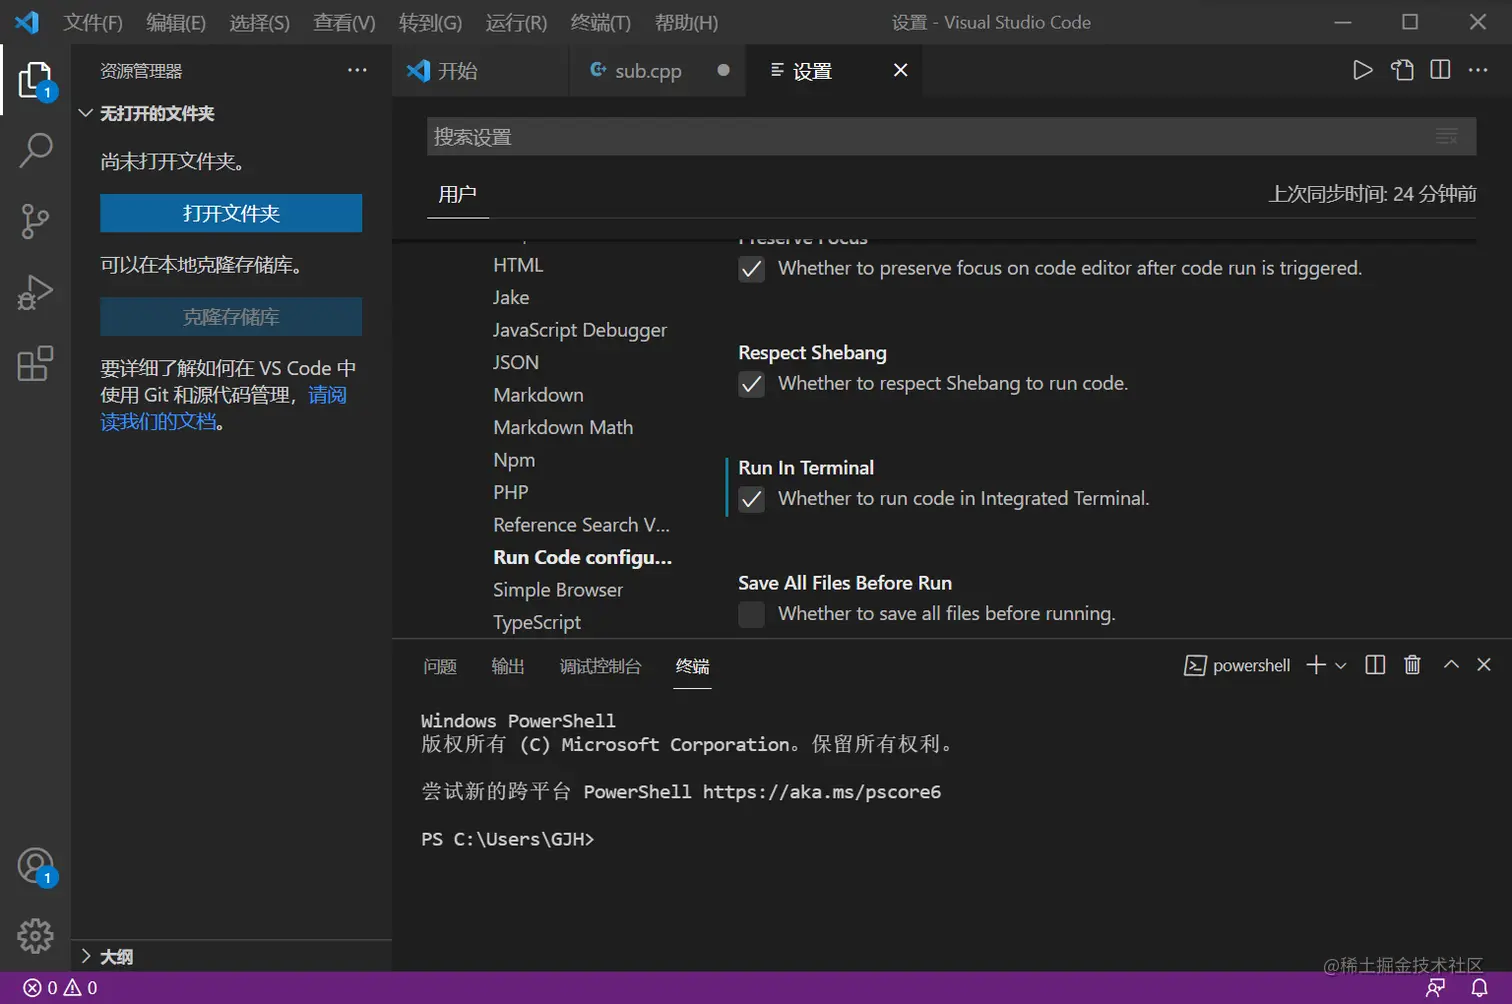Toggle the Preserve Focus checkbox
The image size is (1512, 1004).
751,269
